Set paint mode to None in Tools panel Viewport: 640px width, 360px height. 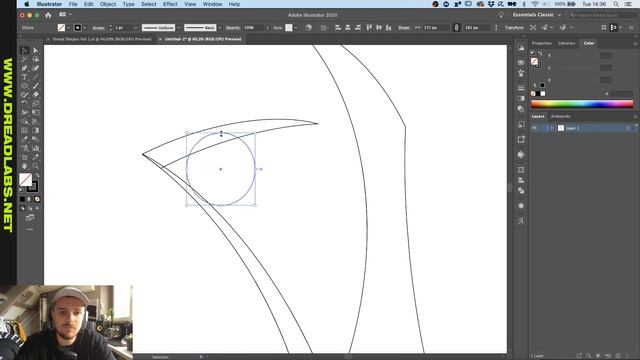[x=37, y=199]
